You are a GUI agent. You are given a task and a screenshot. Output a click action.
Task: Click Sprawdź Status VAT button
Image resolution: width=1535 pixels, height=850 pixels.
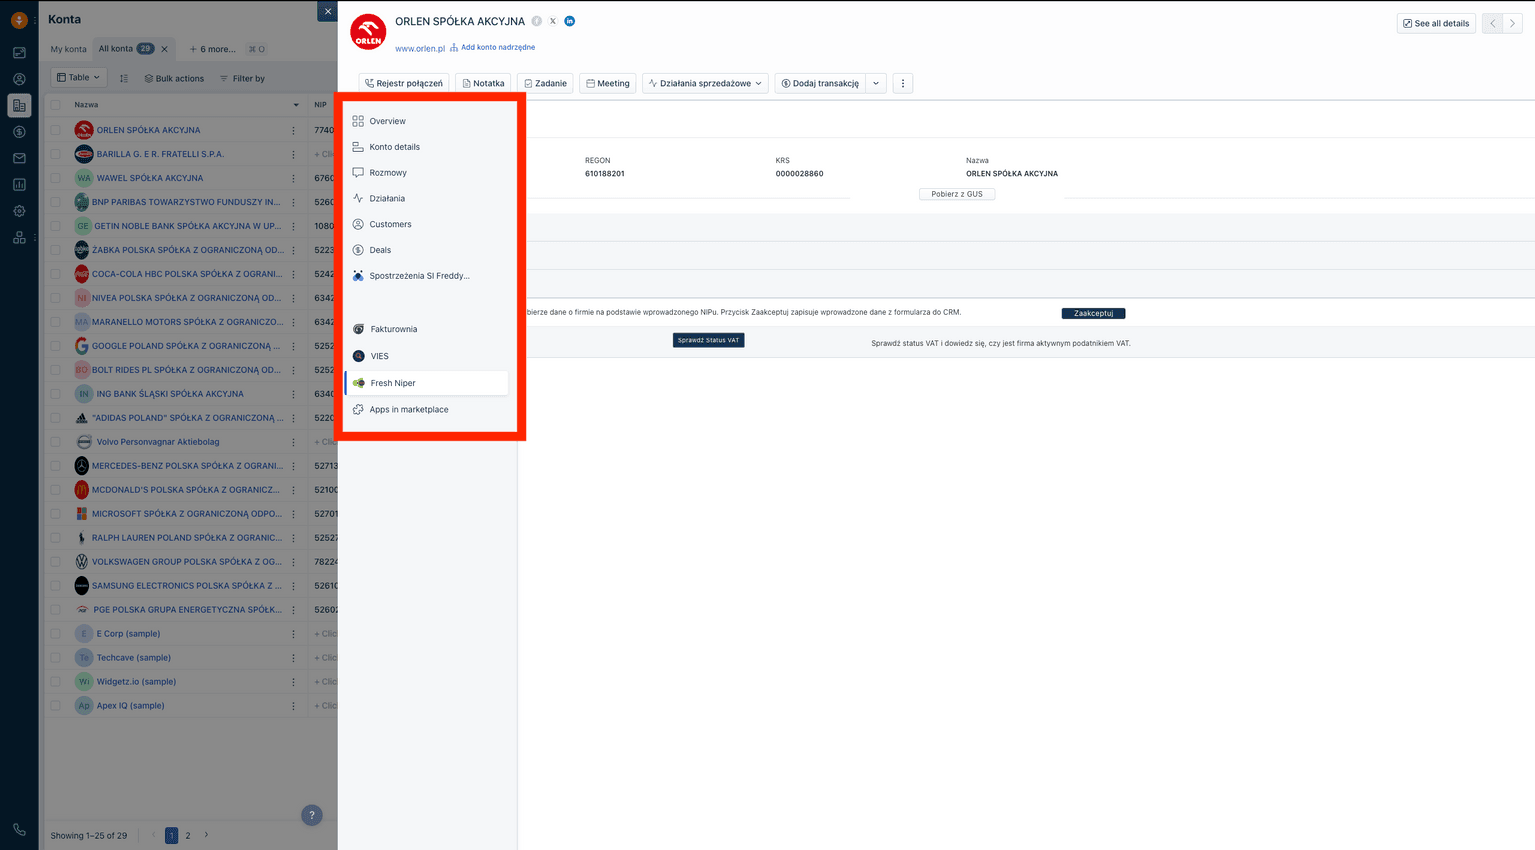[x=708, y=340]
